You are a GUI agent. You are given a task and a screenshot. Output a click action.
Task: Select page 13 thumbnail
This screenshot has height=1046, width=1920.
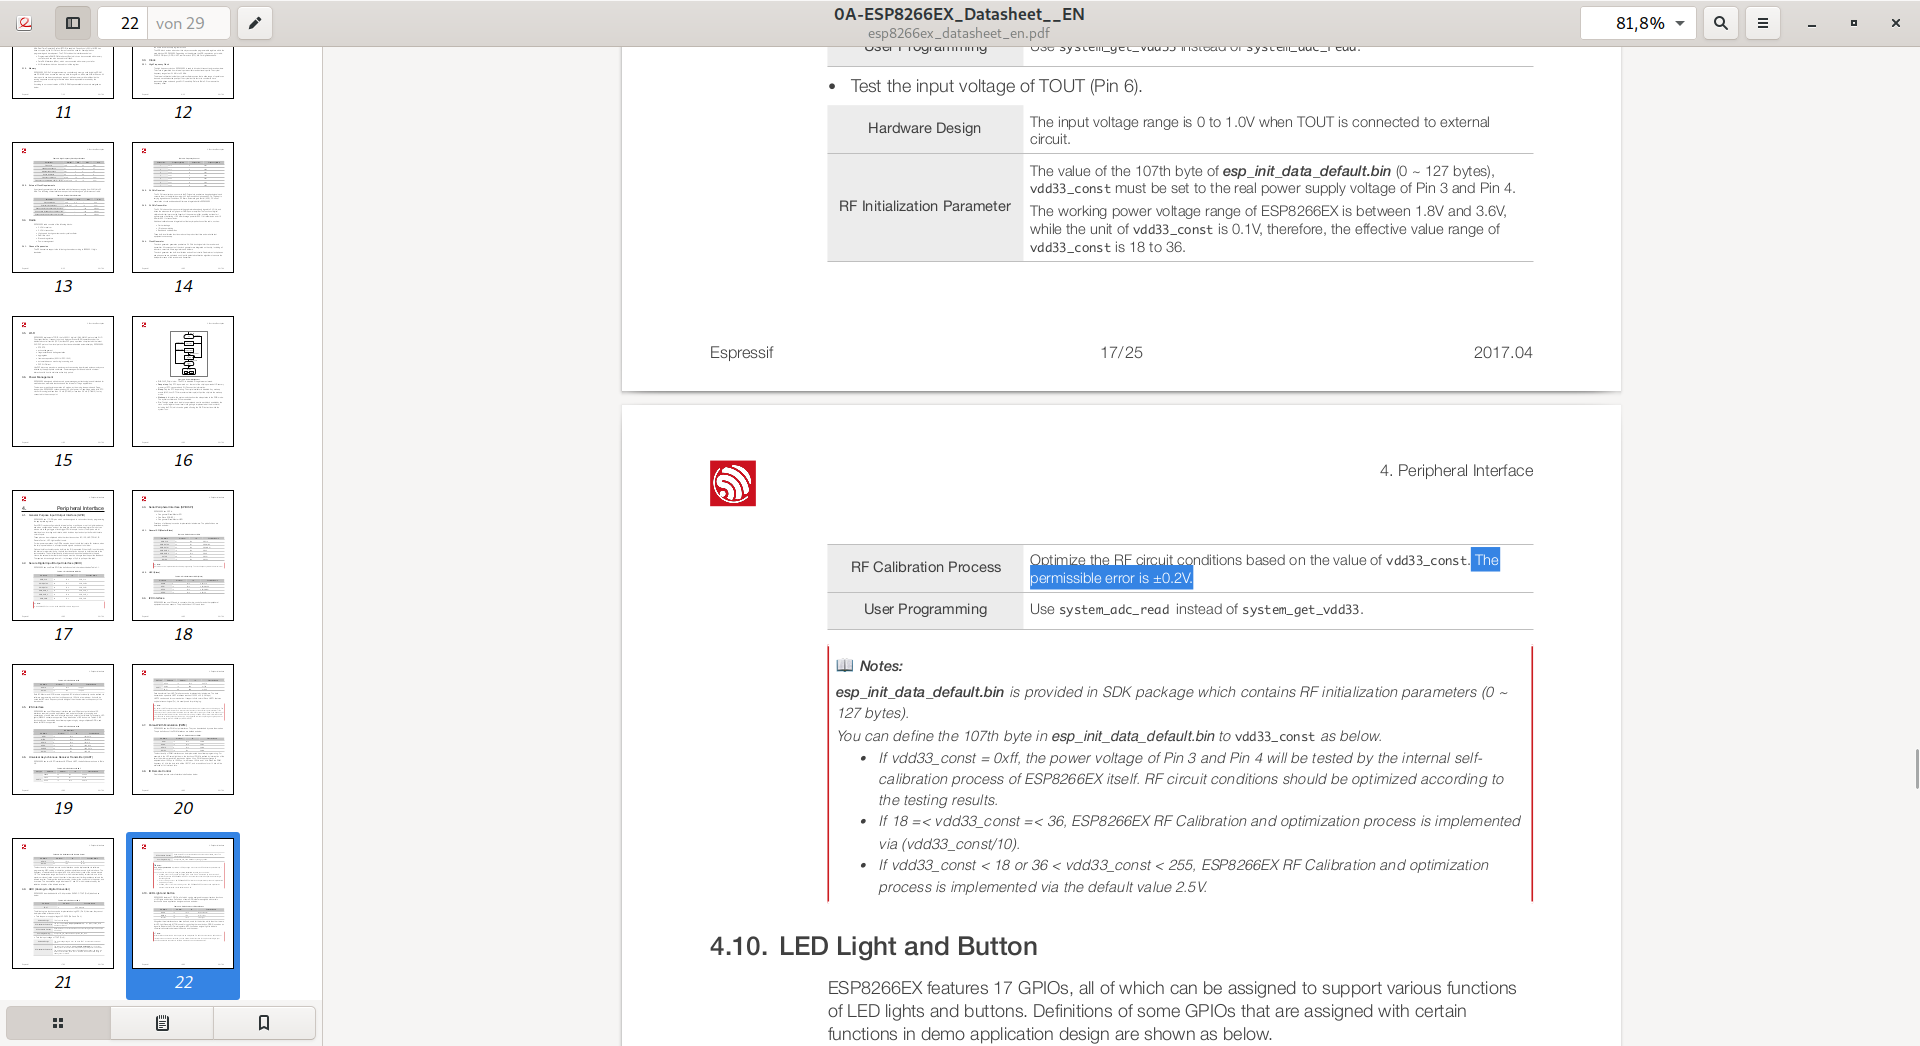pos(63,207)
